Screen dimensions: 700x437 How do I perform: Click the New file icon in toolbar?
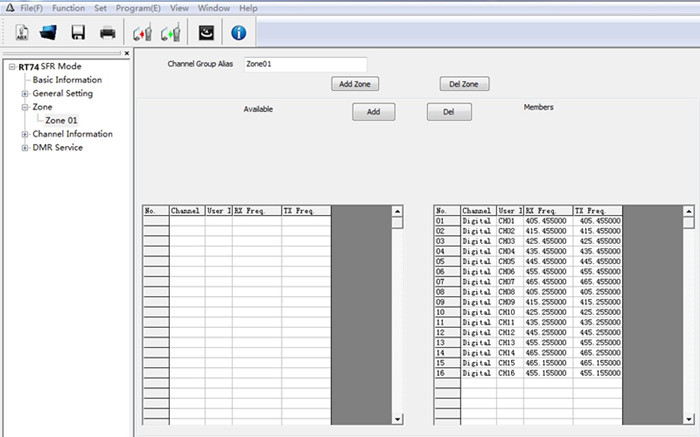[x=21, y=33]
